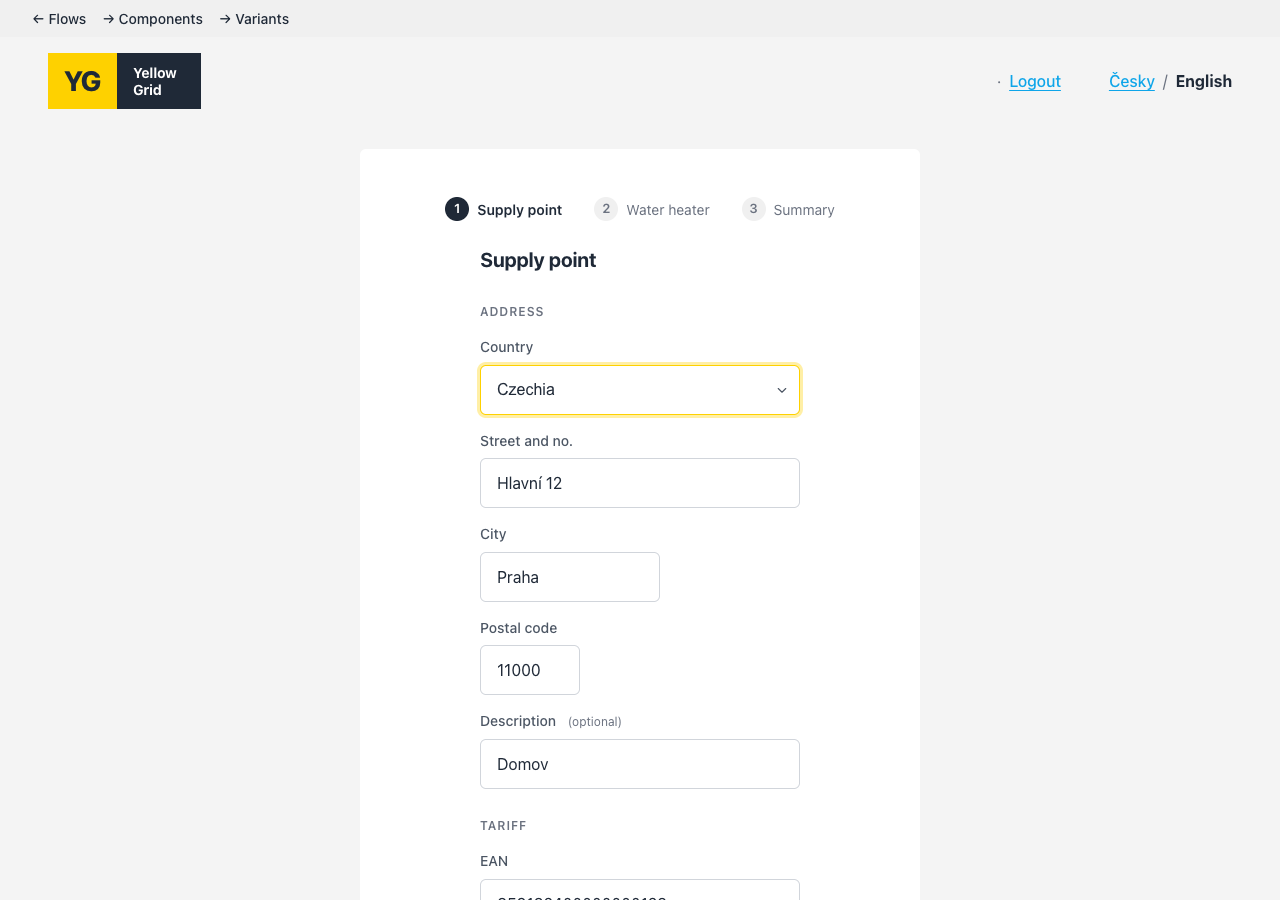Click the Country field label
The width and height of the screenshot is (1280, 900).
(x=506, y=347)
